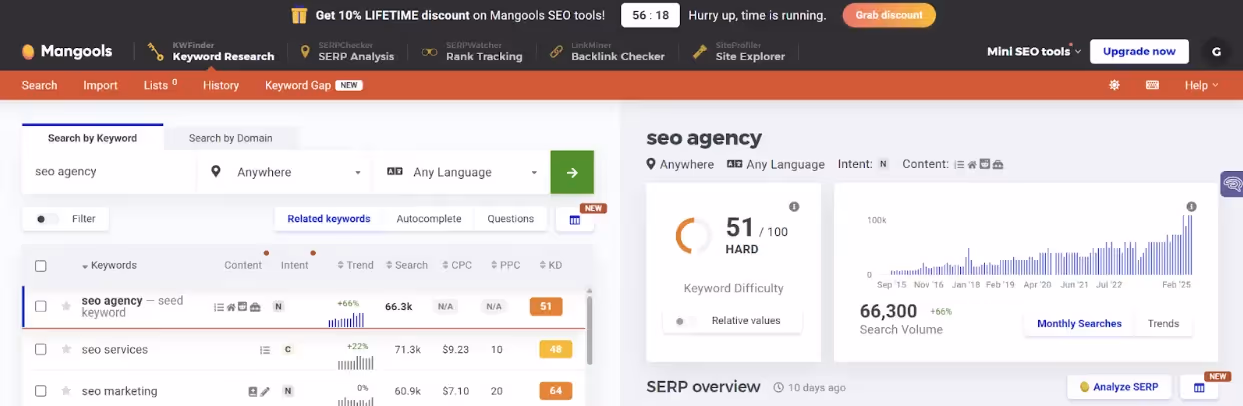Image resolution: width=1243 pixels, height=406 pixels.
Task: Click the KD 64 badge for seo marketing
Action: (x=555, y=391)
